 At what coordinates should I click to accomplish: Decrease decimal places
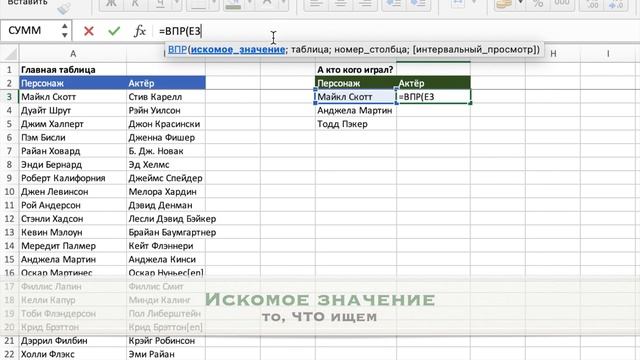616,4
